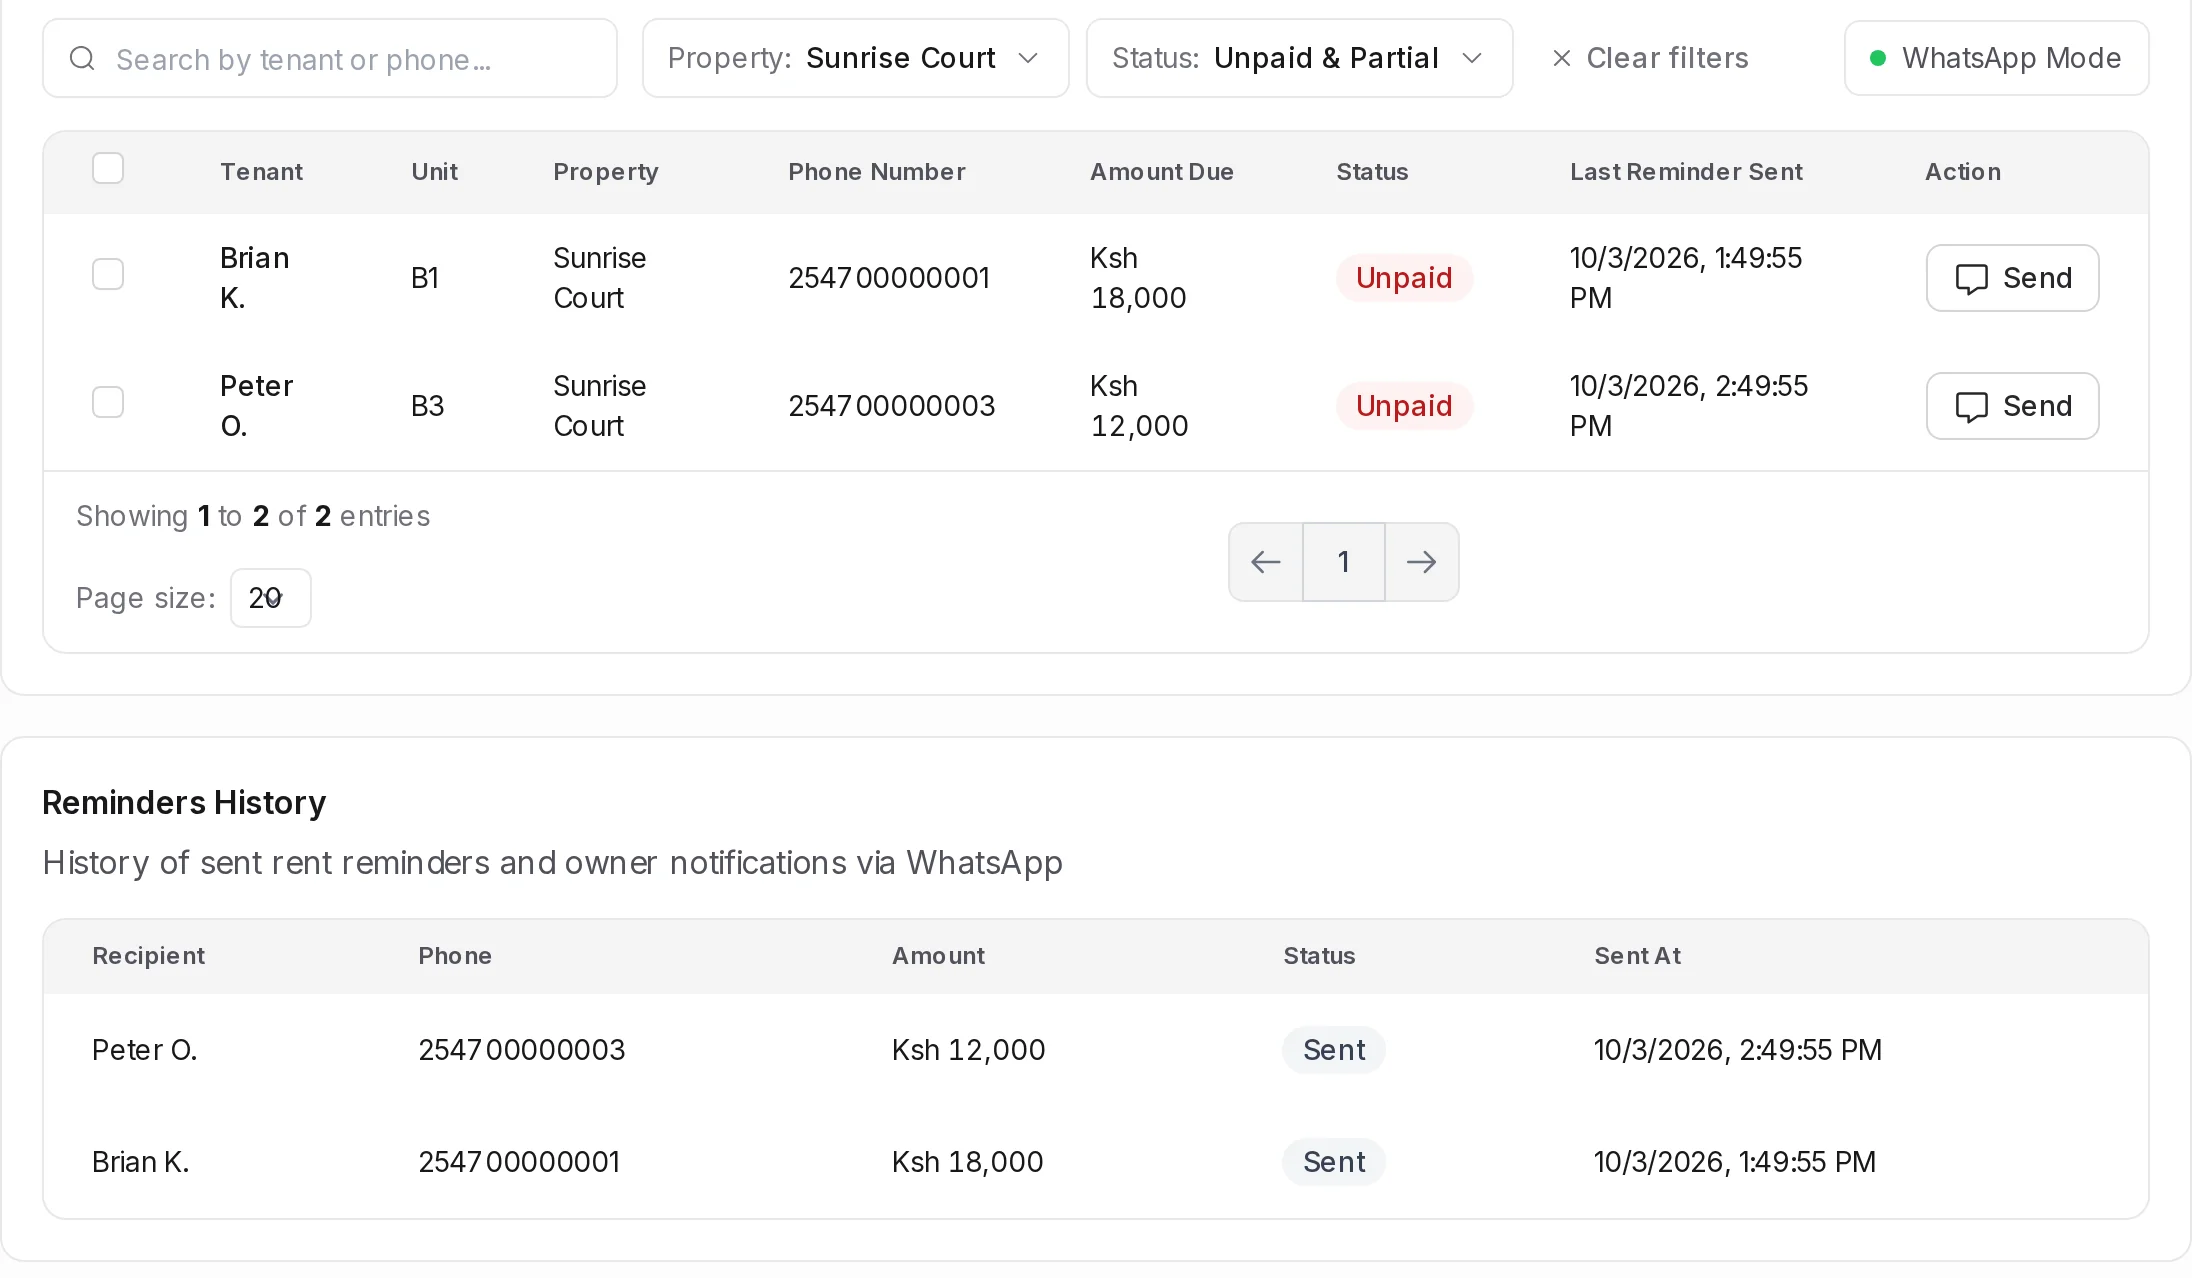Click the Recipient column header
This screenshot has width=2192, height=1278.
(x=148, y=956)
